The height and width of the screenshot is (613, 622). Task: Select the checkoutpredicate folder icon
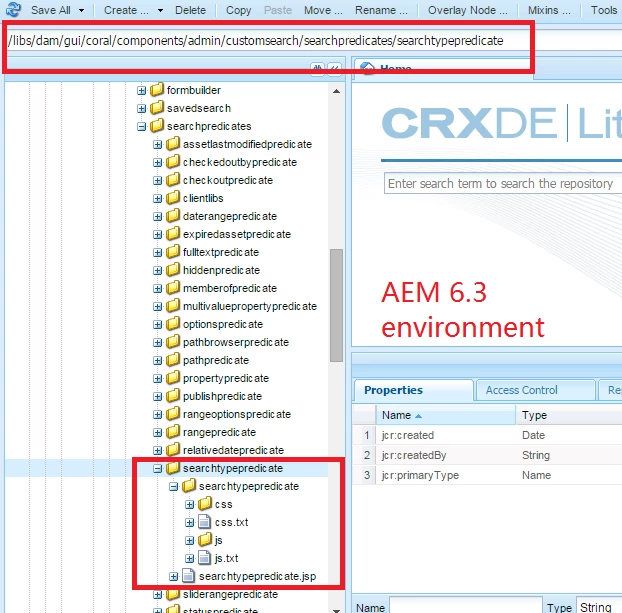click(173, 180)
